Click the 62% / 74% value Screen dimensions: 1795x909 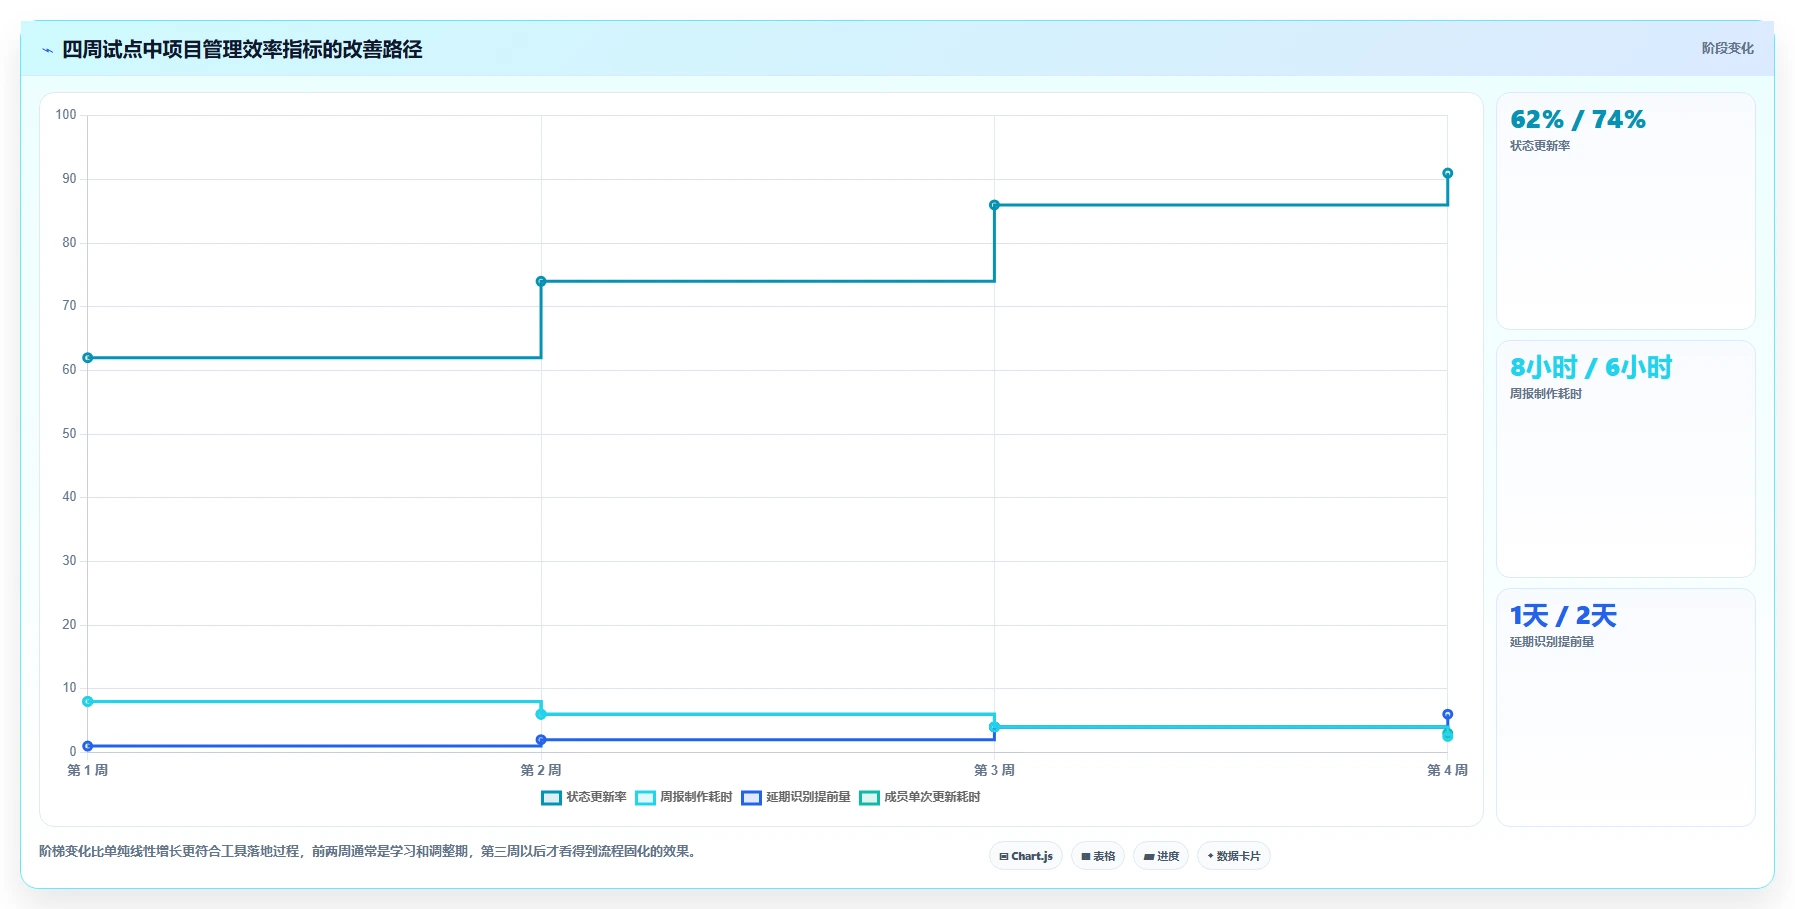tap(1578, 120)
